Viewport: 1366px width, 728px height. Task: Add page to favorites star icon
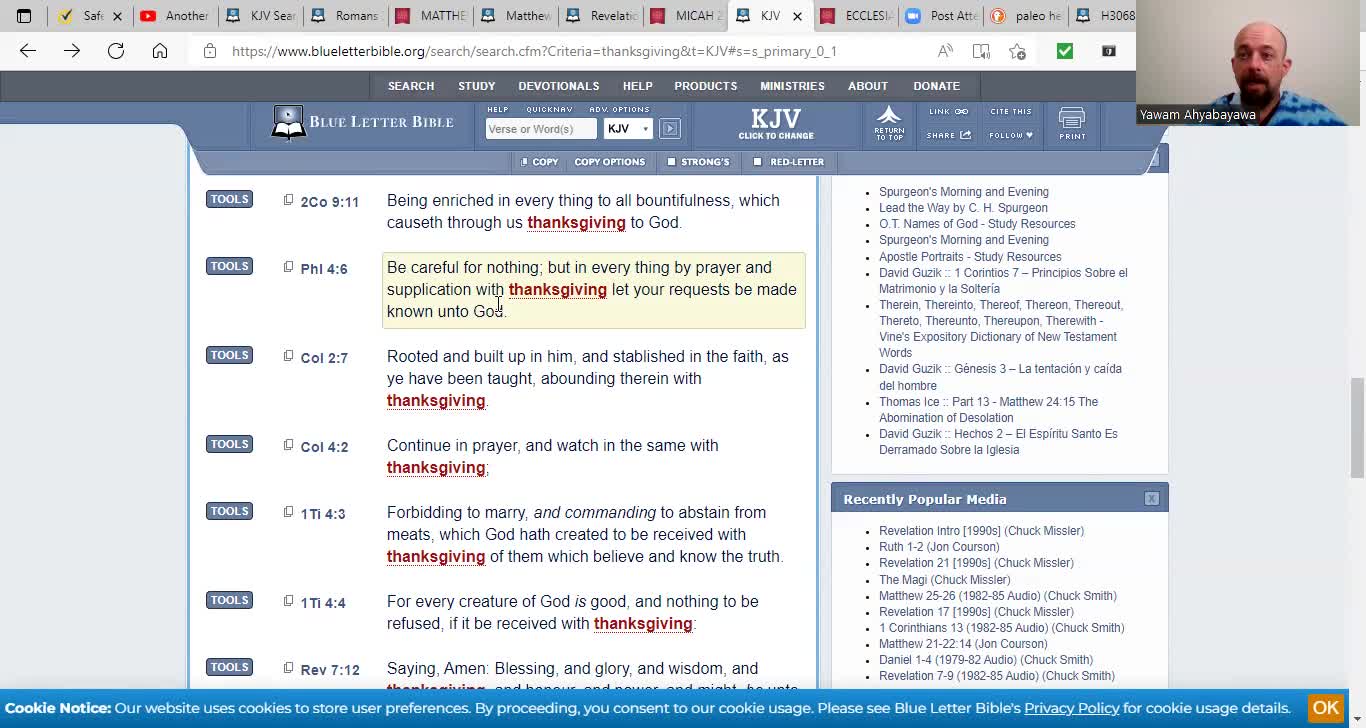click(1017, 51)
